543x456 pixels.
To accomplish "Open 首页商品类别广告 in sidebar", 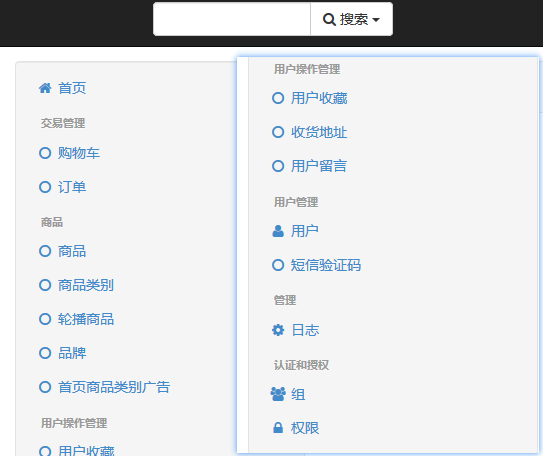I will click(114, 387).
